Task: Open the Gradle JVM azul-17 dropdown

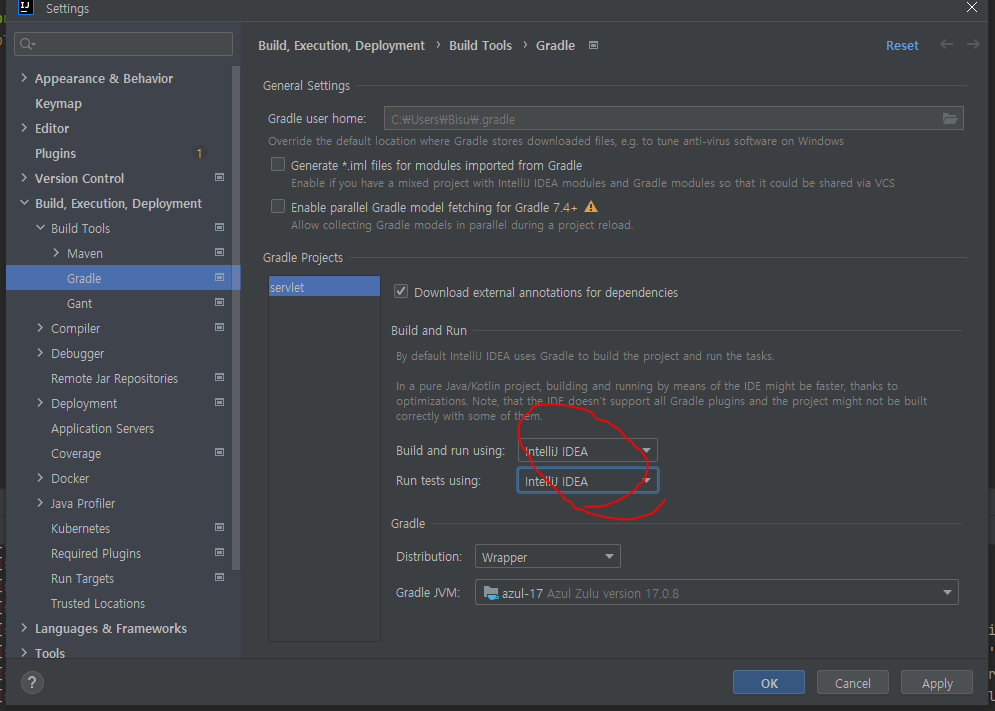Action: pyautogui.click(x=716, y=593)
